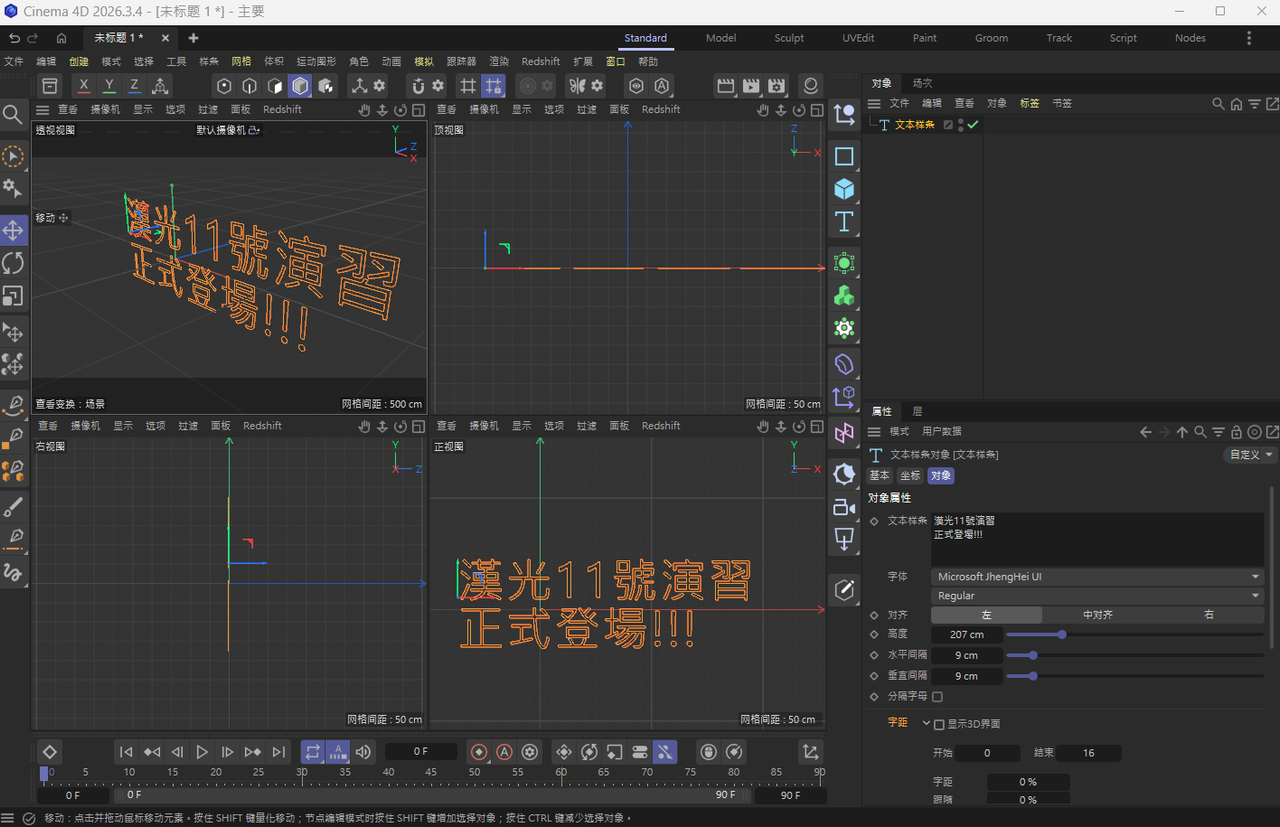Open the front viewport 选项 menu

coord(554,426)
